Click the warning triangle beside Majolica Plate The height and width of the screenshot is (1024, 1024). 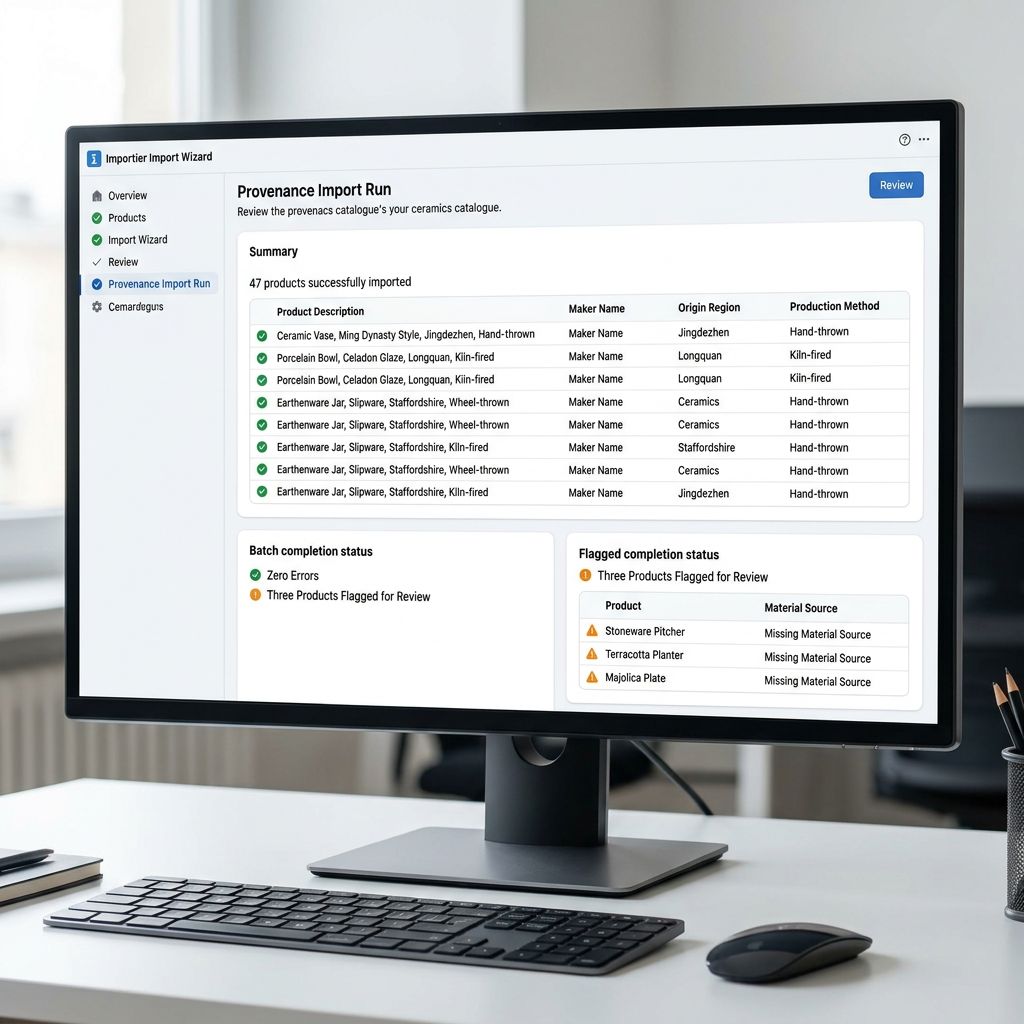click(x=592, y=677)
